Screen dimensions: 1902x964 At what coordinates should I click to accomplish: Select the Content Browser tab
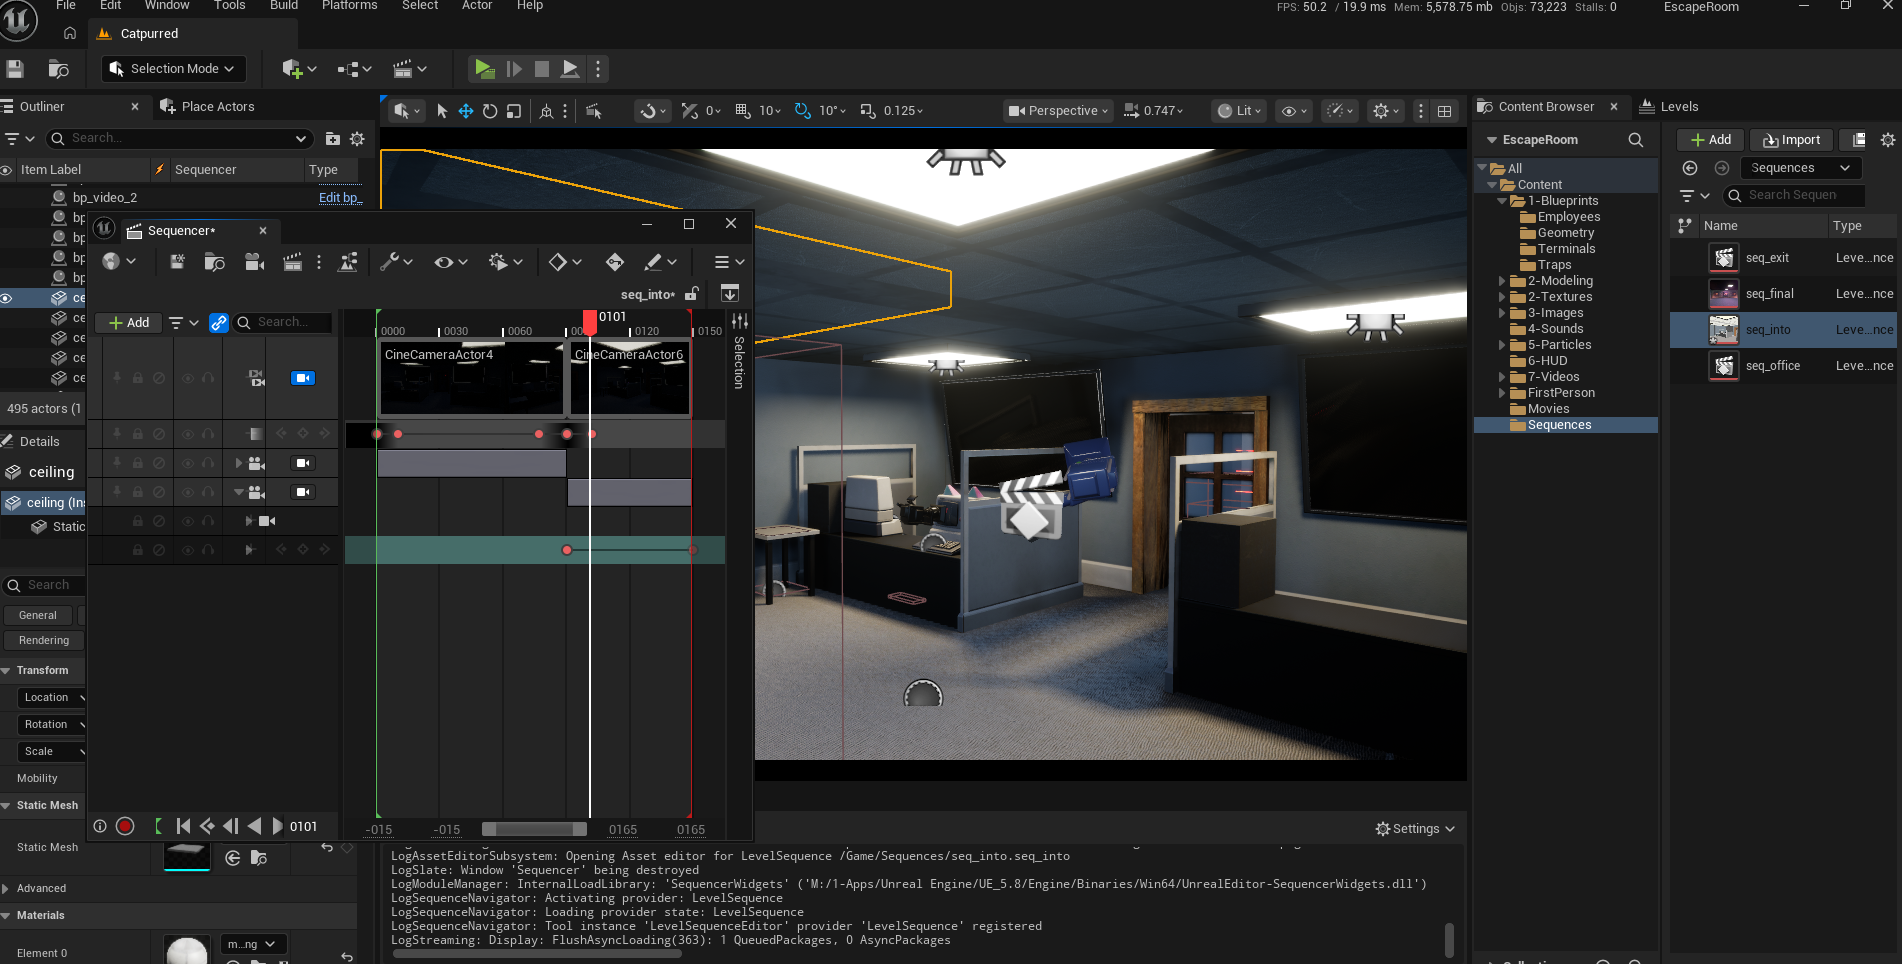[1546, 107]
